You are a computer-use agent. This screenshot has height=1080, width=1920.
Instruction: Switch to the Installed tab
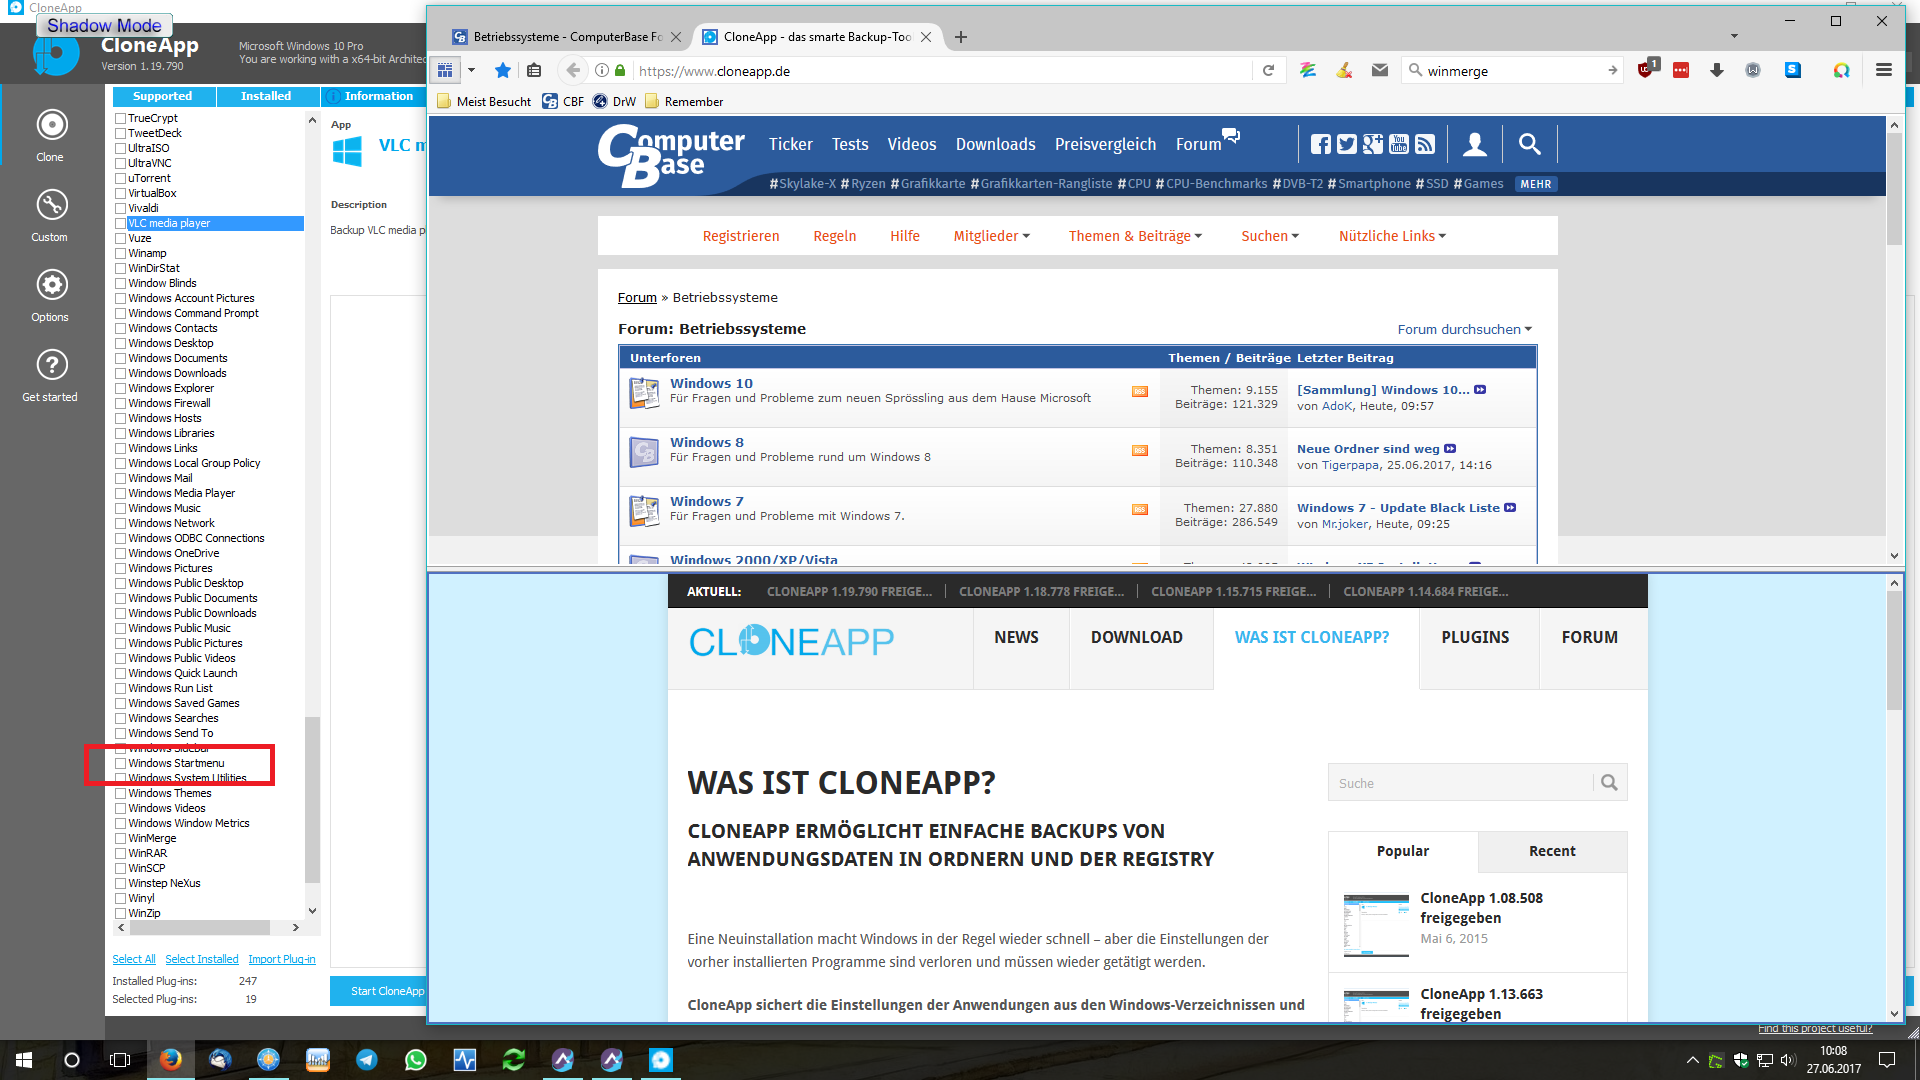click(x=266, y=96)
